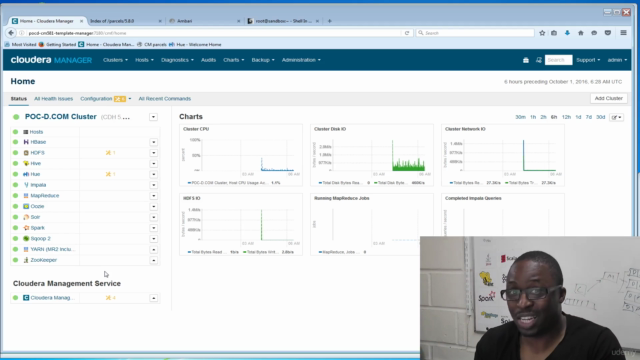Image resolution: width=640 pixels, height=360 pixels.
Task: Switch to the Ambari browser tab
Action: point(204,21)
